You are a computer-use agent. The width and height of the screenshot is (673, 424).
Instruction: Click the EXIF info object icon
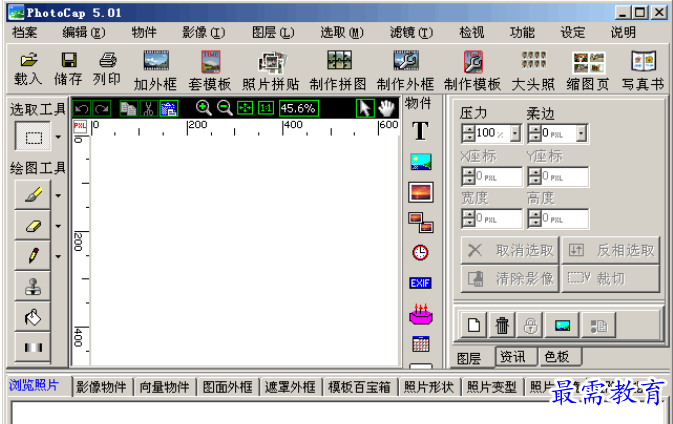click(x=420, y=283)
